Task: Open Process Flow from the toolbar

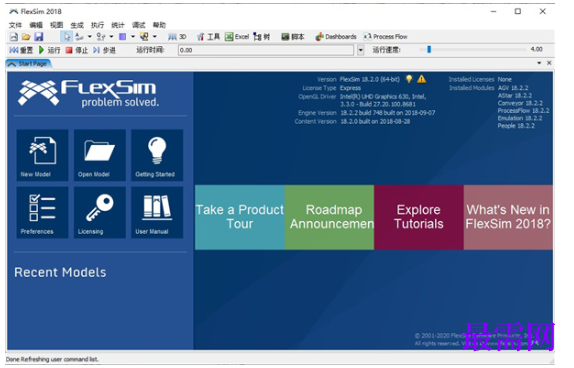Action: coord(385,37)
